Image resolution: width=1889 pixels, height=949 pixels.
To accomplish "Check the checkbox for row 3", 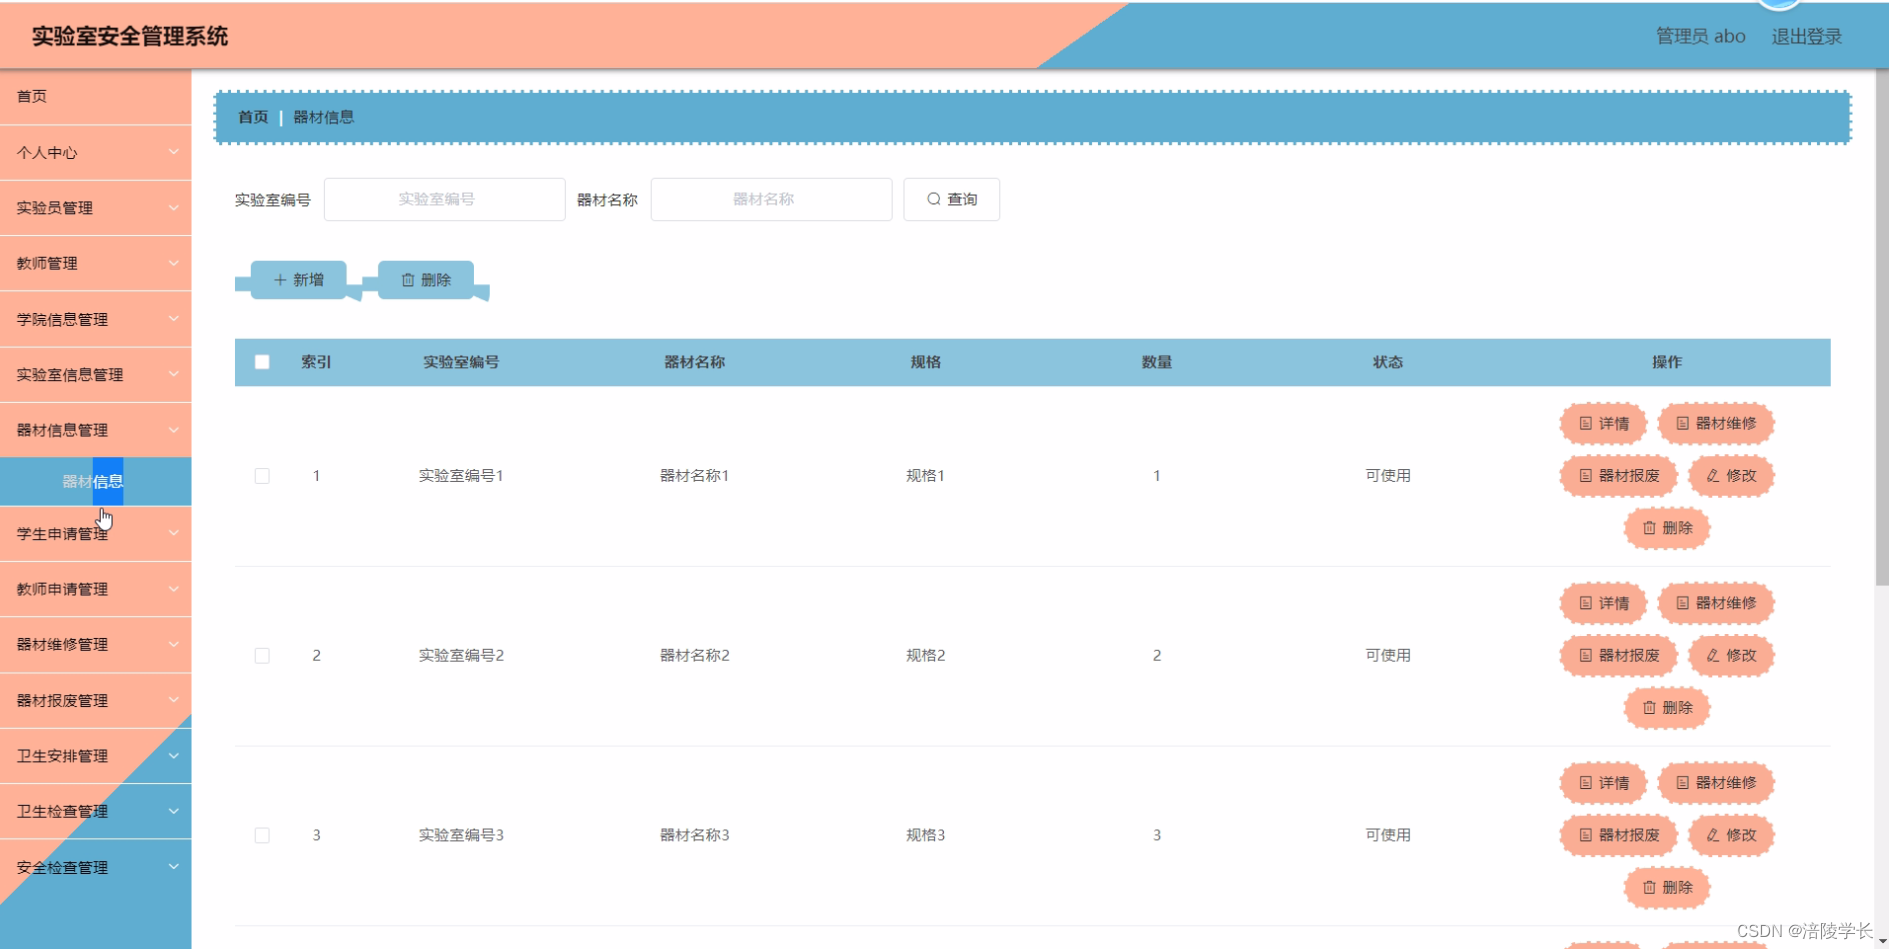I will pos(262,835).
